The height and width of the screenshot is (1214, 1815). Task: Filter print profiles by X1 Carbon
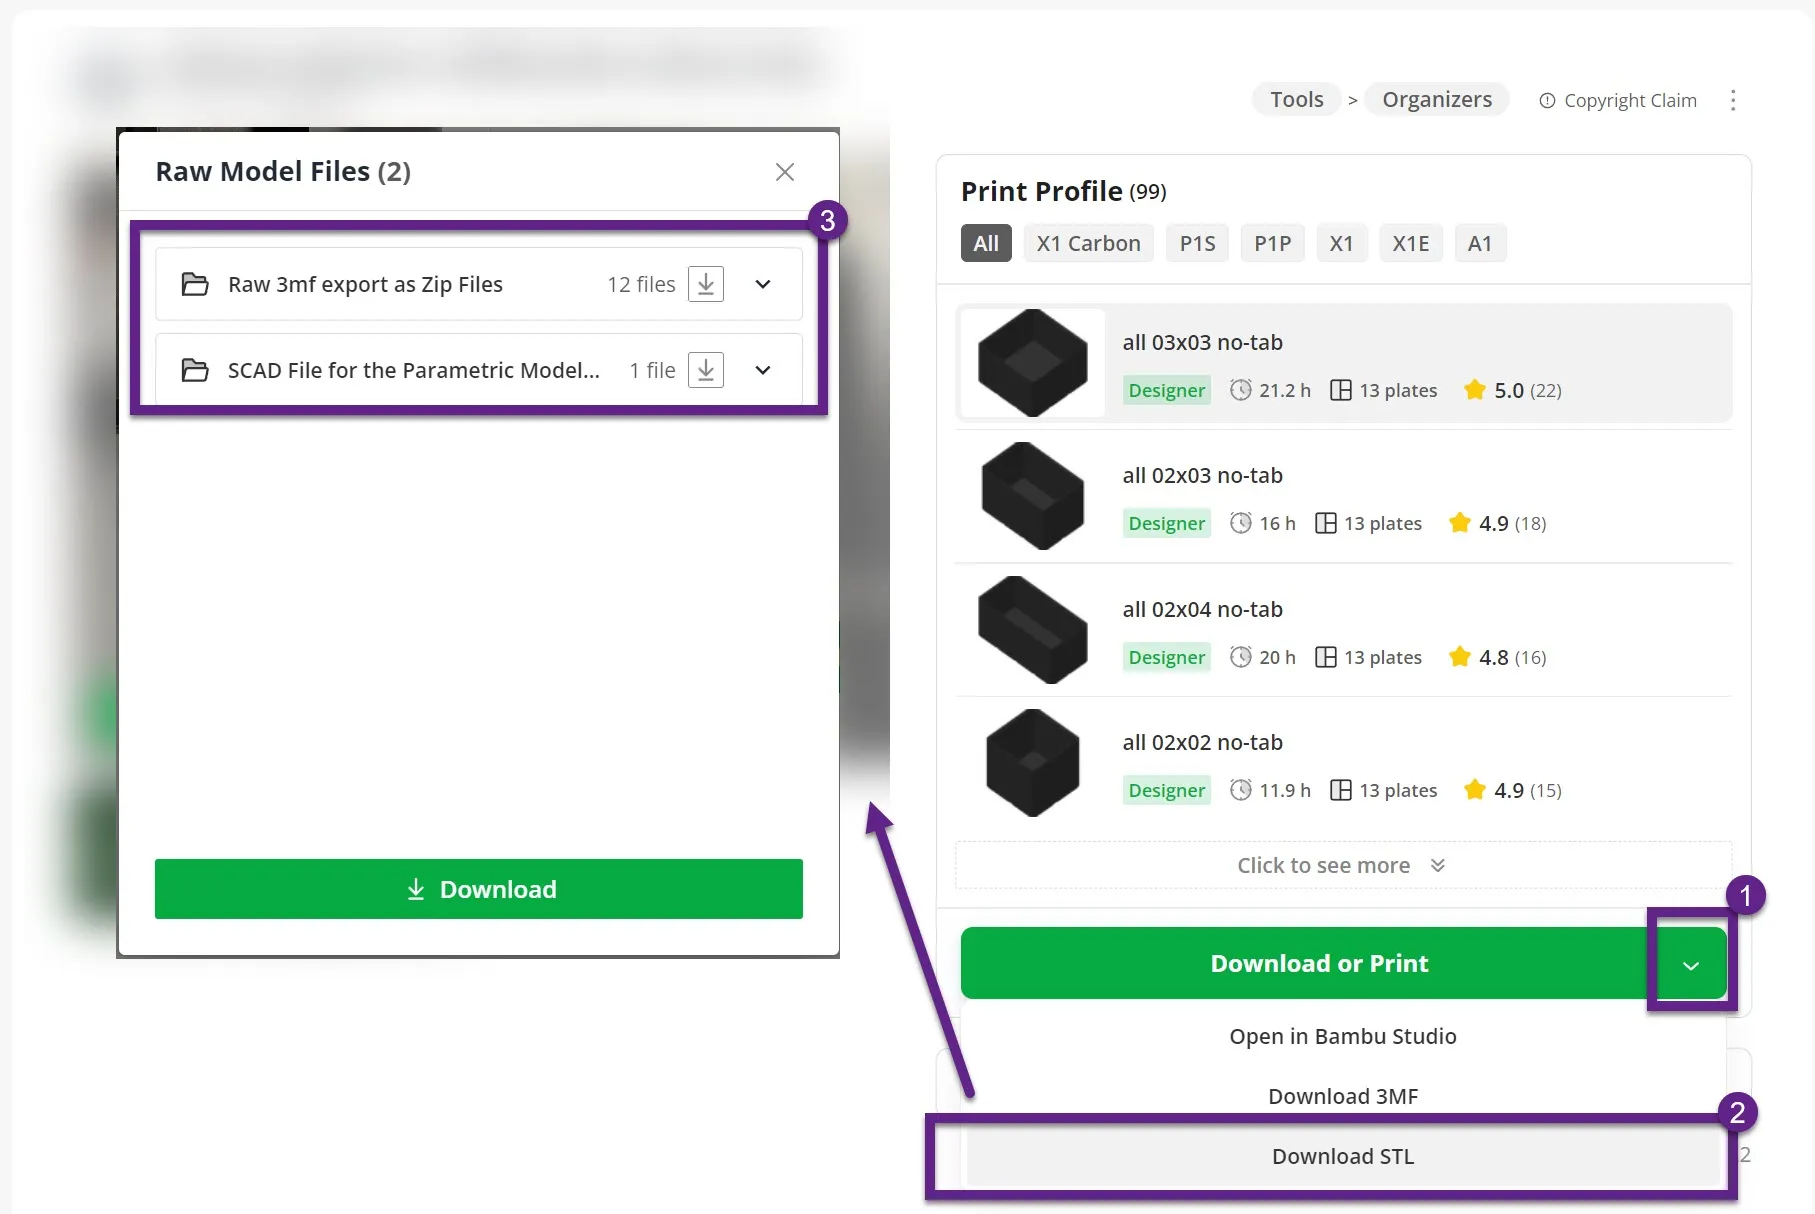(1088, 243)
